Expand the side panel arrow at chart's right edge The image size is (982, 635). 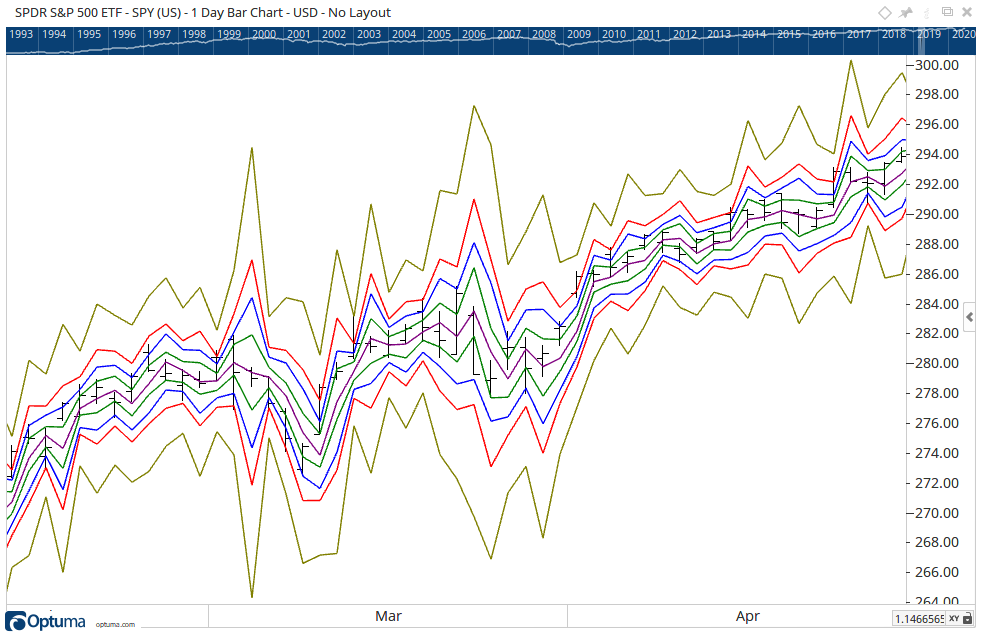tap(969, 318)
